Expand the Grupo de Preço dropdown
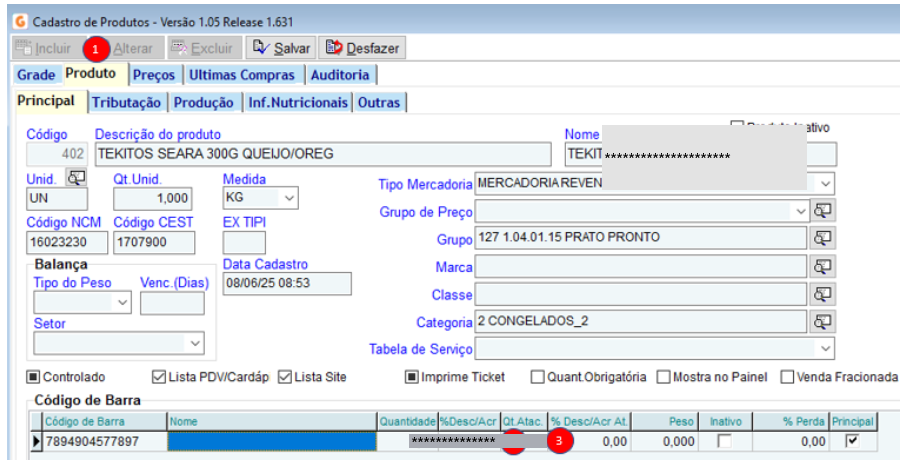Image resolution: width=916 pixels, height=474 pixels. coord(800,211)
